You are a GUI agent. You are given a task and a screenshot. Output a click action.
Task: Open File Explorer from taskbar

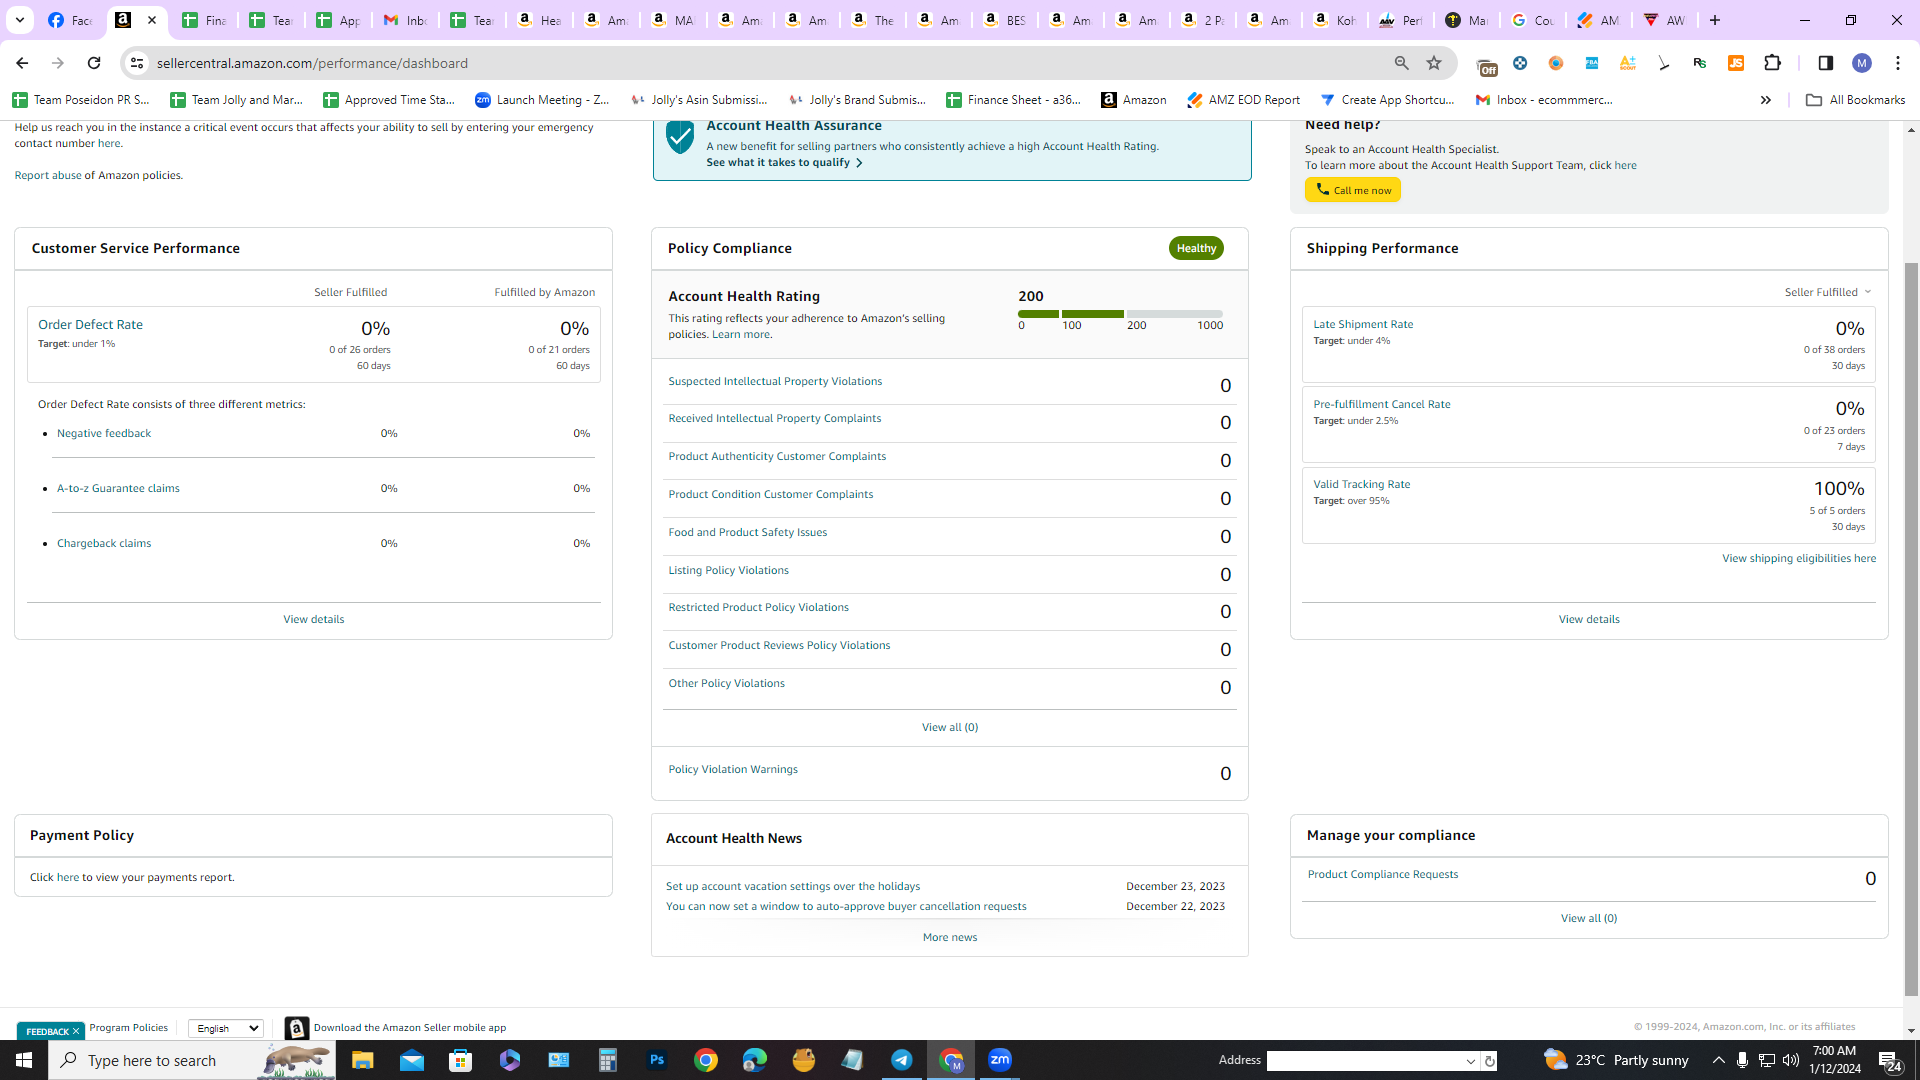pos(362,1060)
